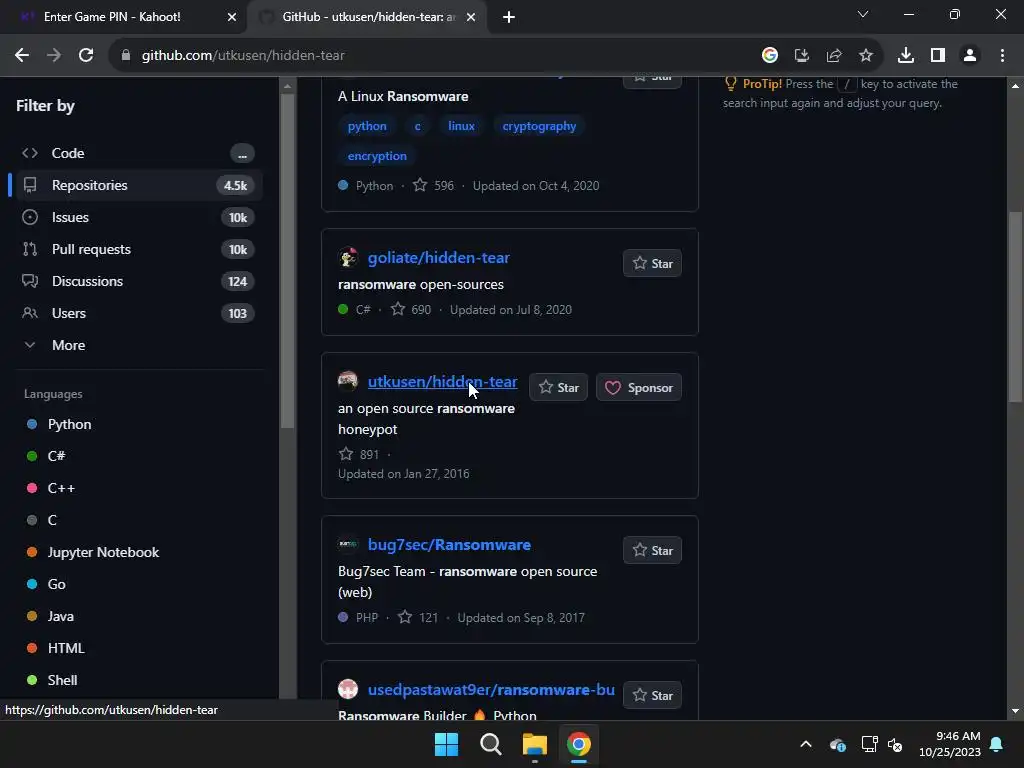1024x768 pixels.
Task: Star the bug7sec/Ransomware repository
Action: coord(652,550)
